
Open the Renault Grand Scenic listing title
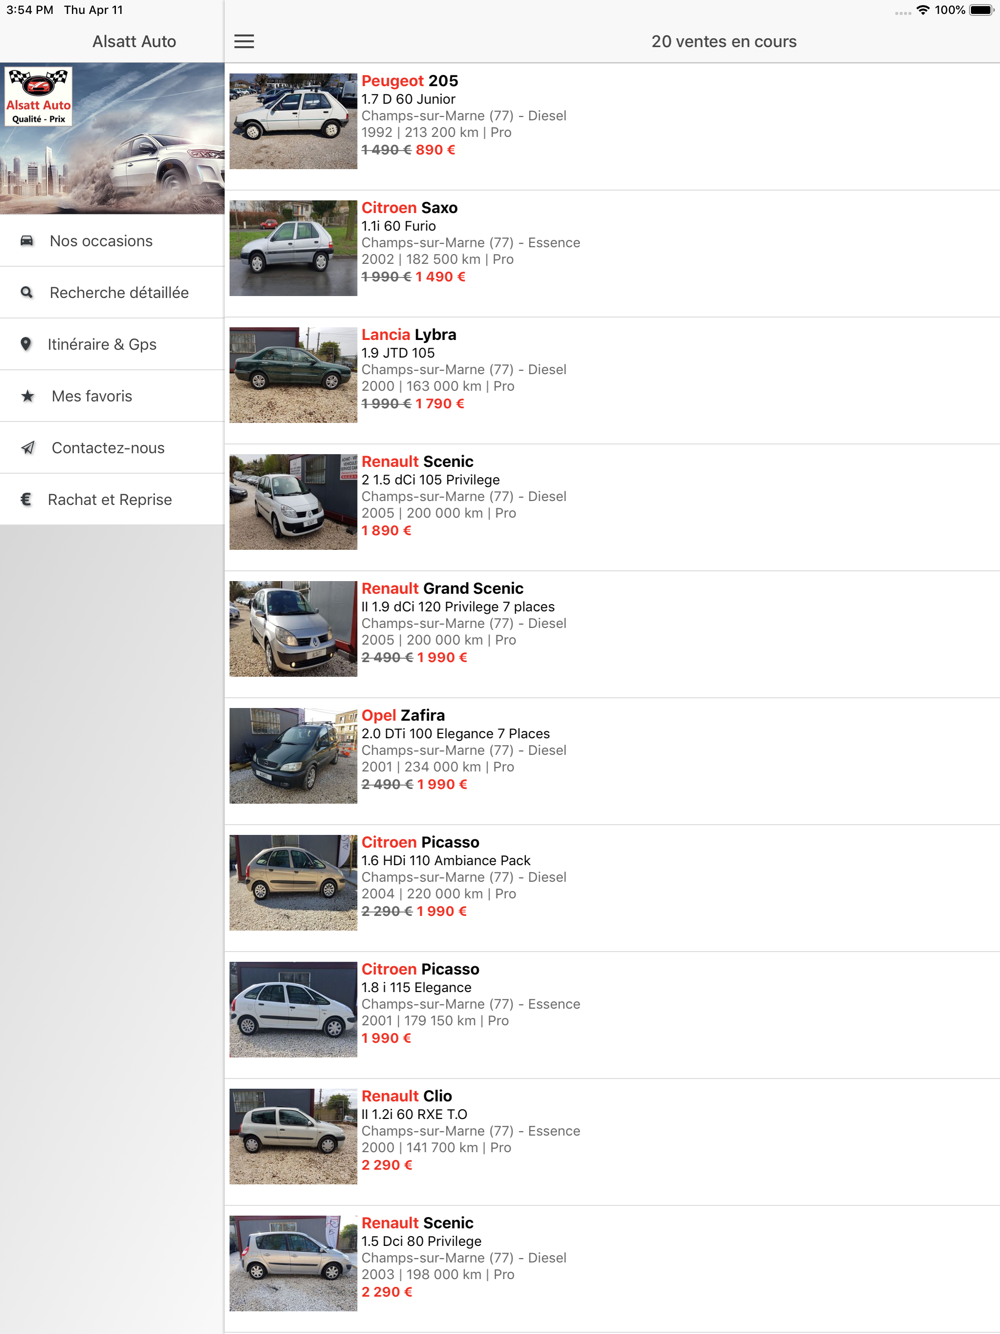[x=442, y=589]
